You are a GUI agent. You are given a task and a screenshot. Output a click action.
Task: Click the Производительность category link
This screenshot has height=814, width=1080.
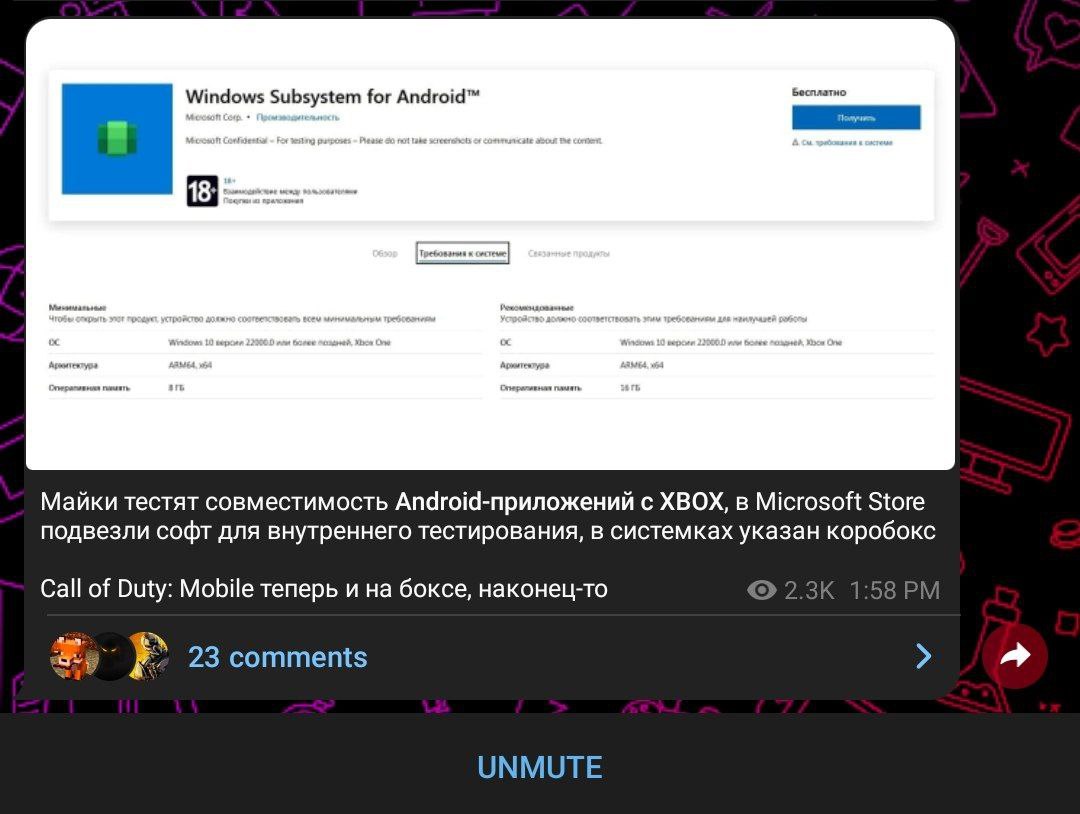tap(298, 118)
